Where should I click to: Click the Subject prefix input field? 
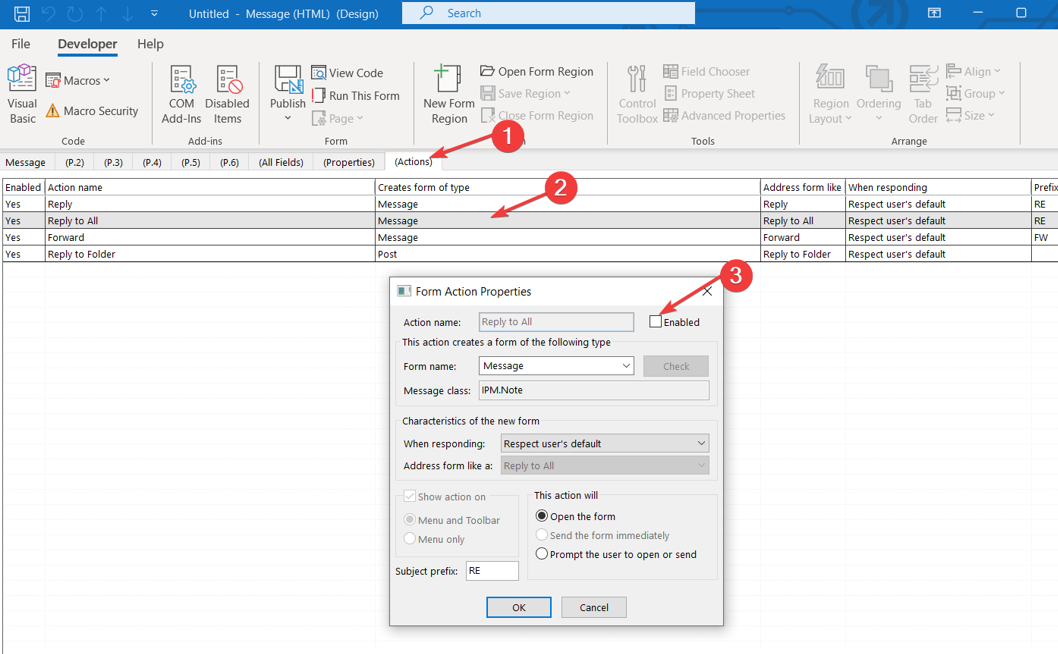point(492,571)
